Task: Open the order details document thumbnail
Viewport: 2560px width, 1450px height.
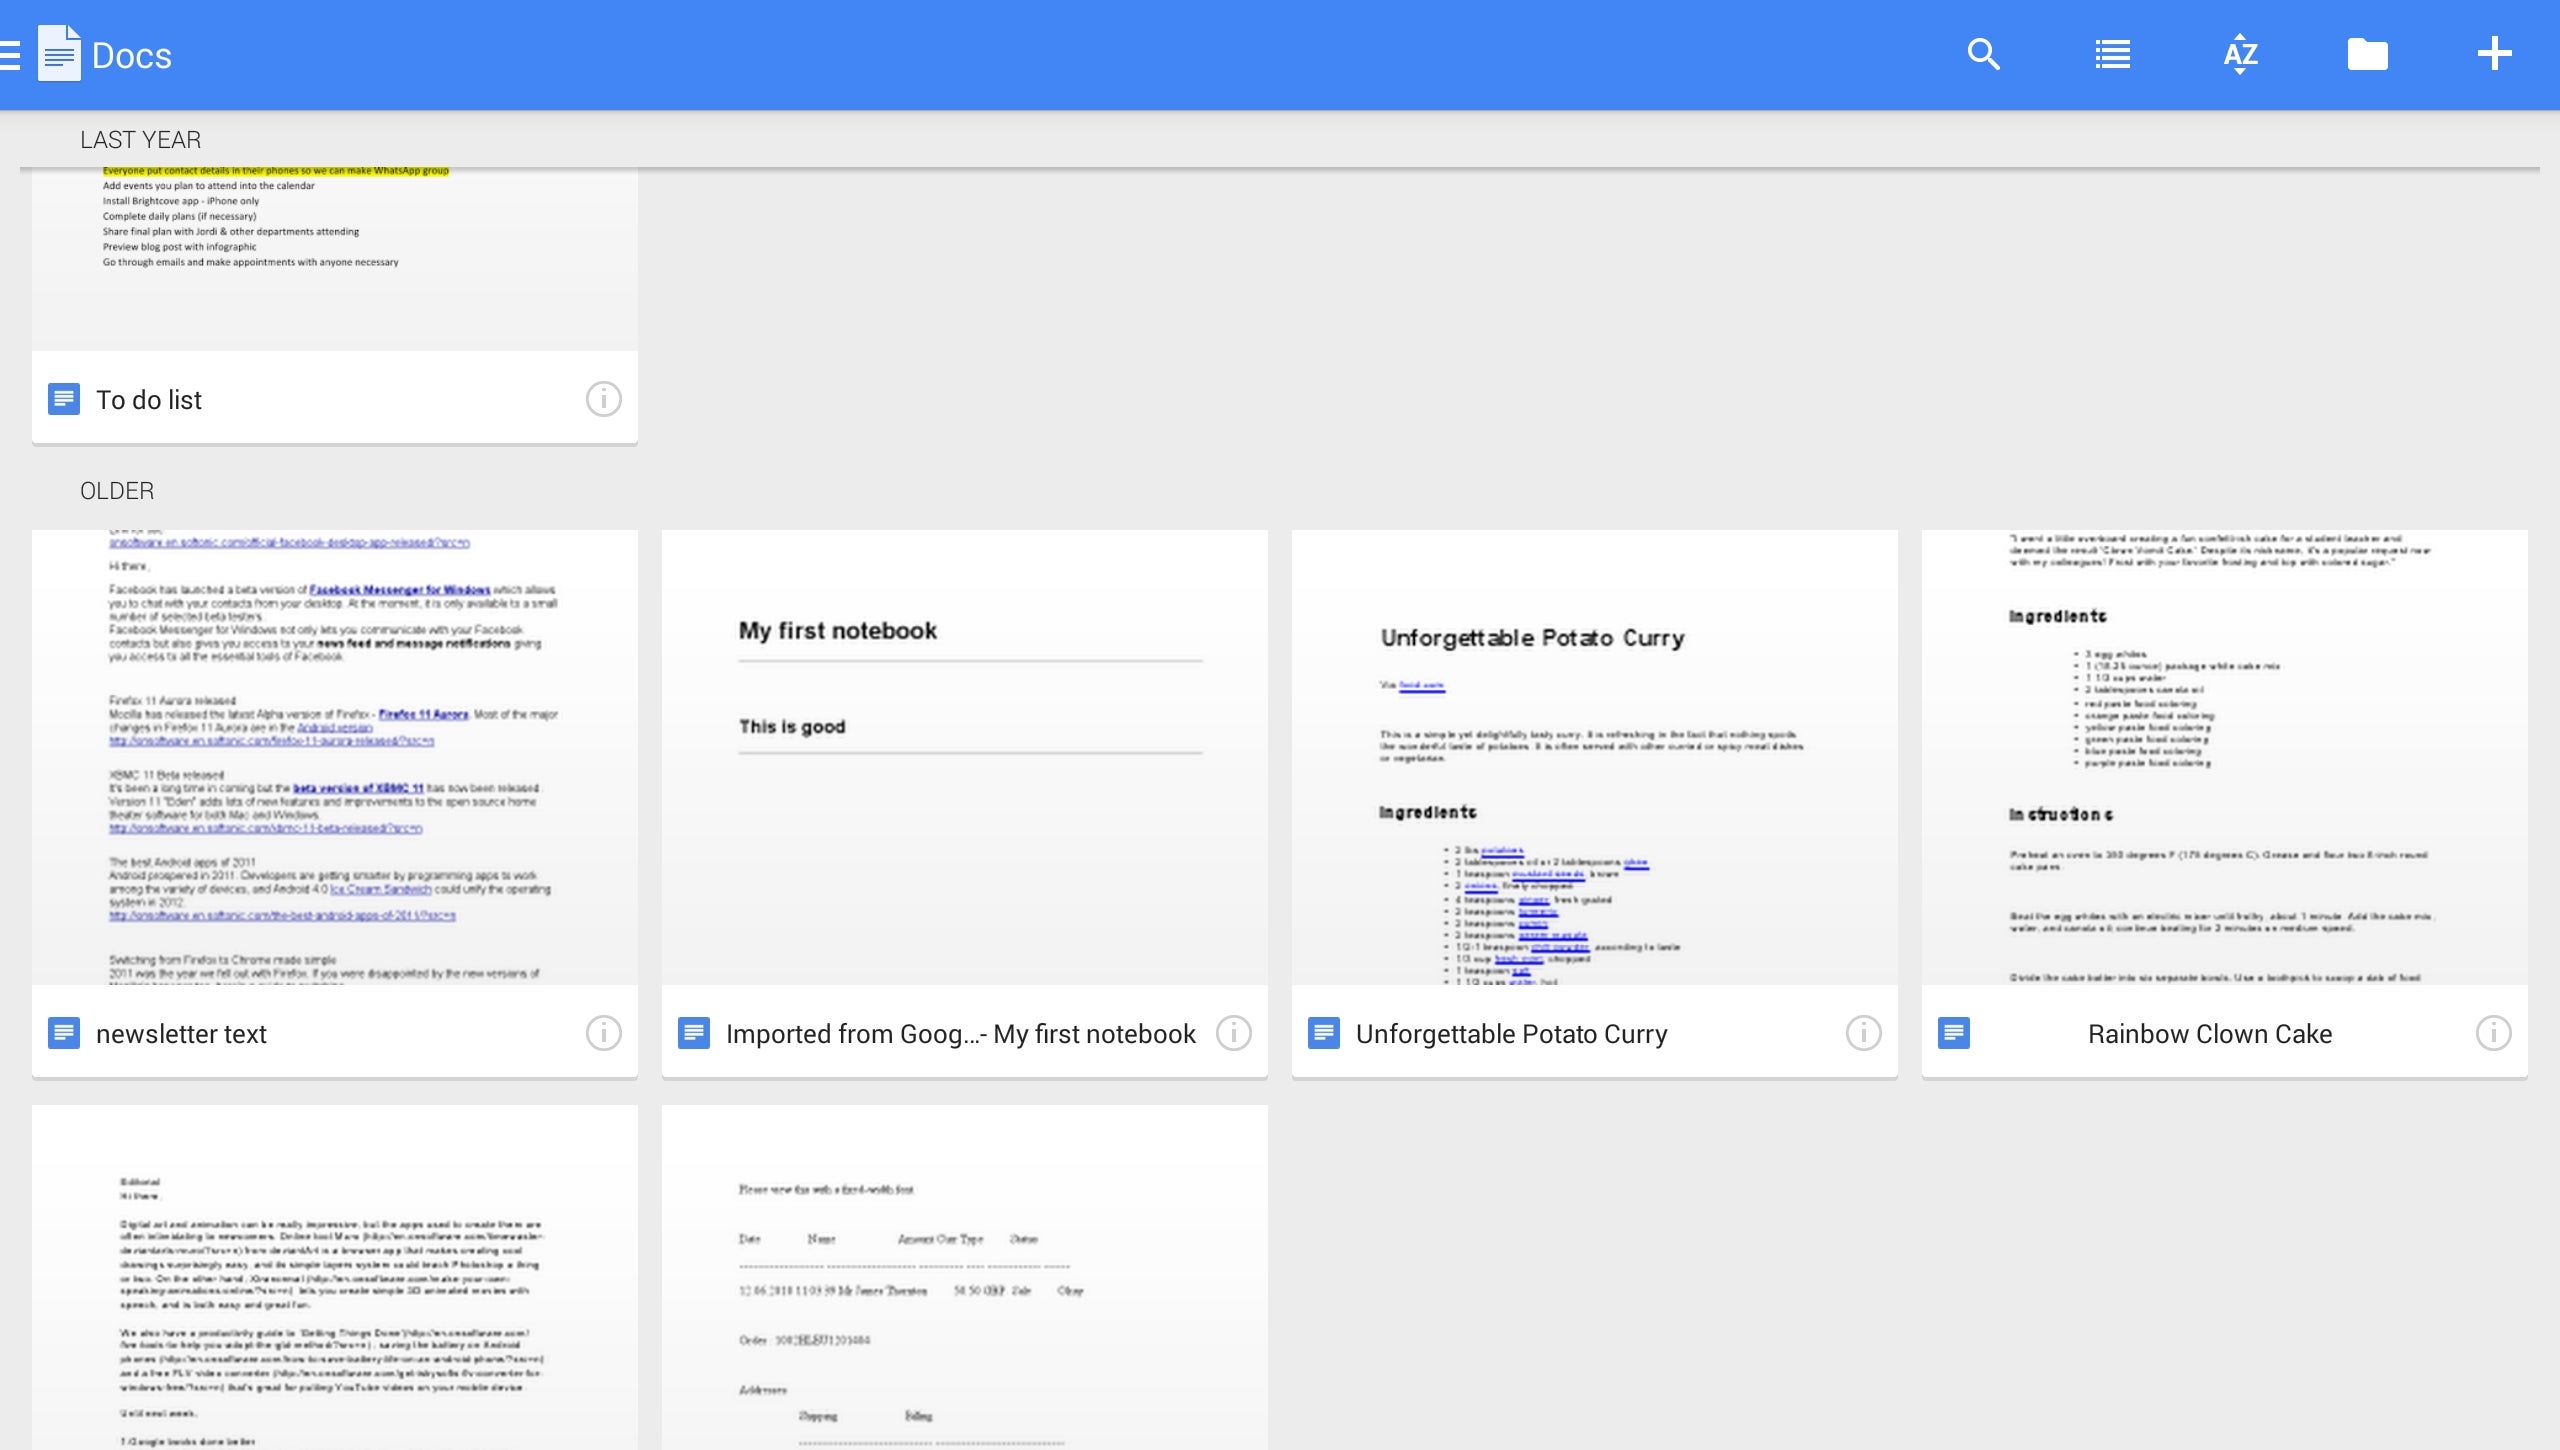Action: (964, 1277)
